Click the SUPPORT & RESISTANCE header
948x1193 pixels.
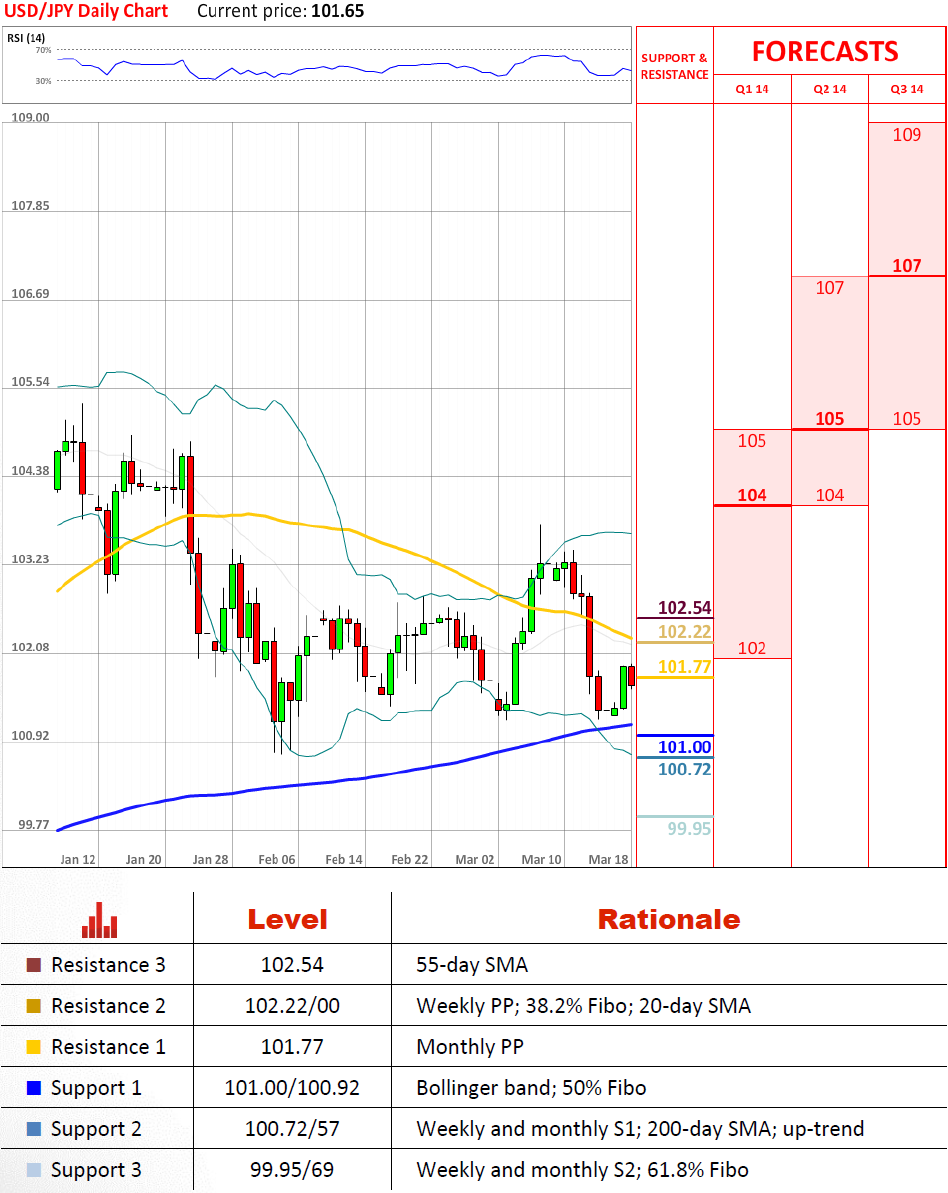click(x=674, y=66)
